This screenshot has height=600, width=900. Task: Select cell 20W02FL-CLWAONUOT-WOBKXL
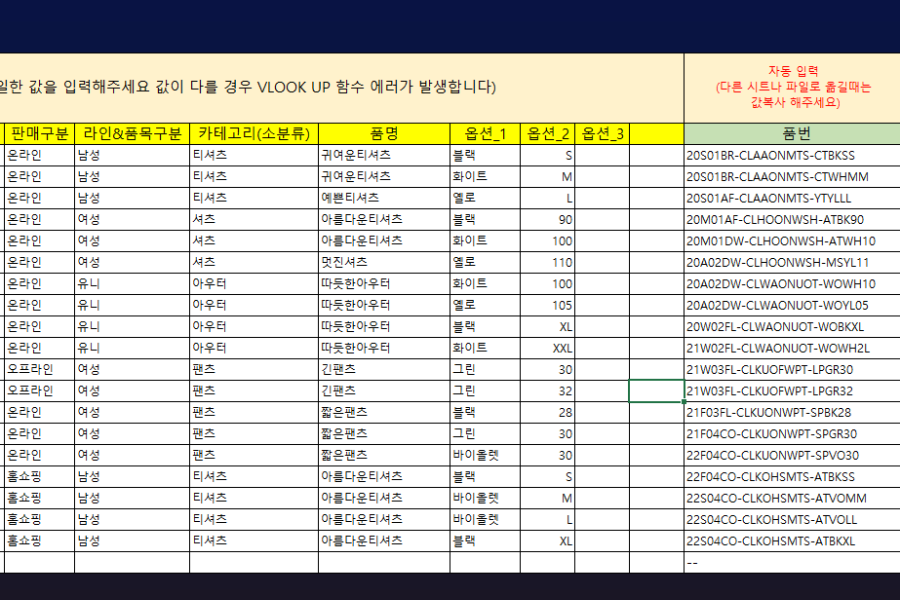(x=793, y=327)
